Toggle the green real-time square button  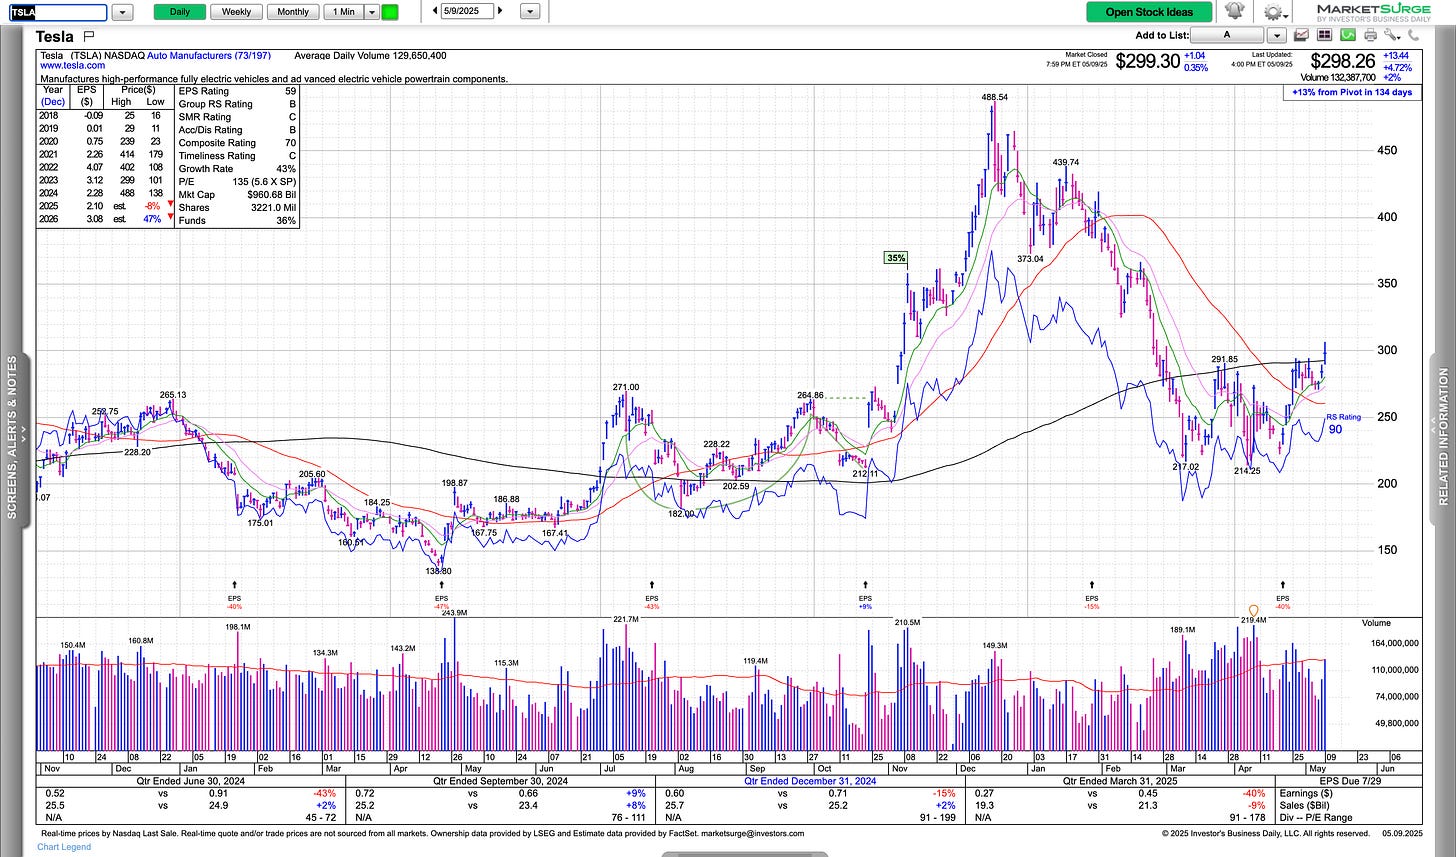click(390, 12)
